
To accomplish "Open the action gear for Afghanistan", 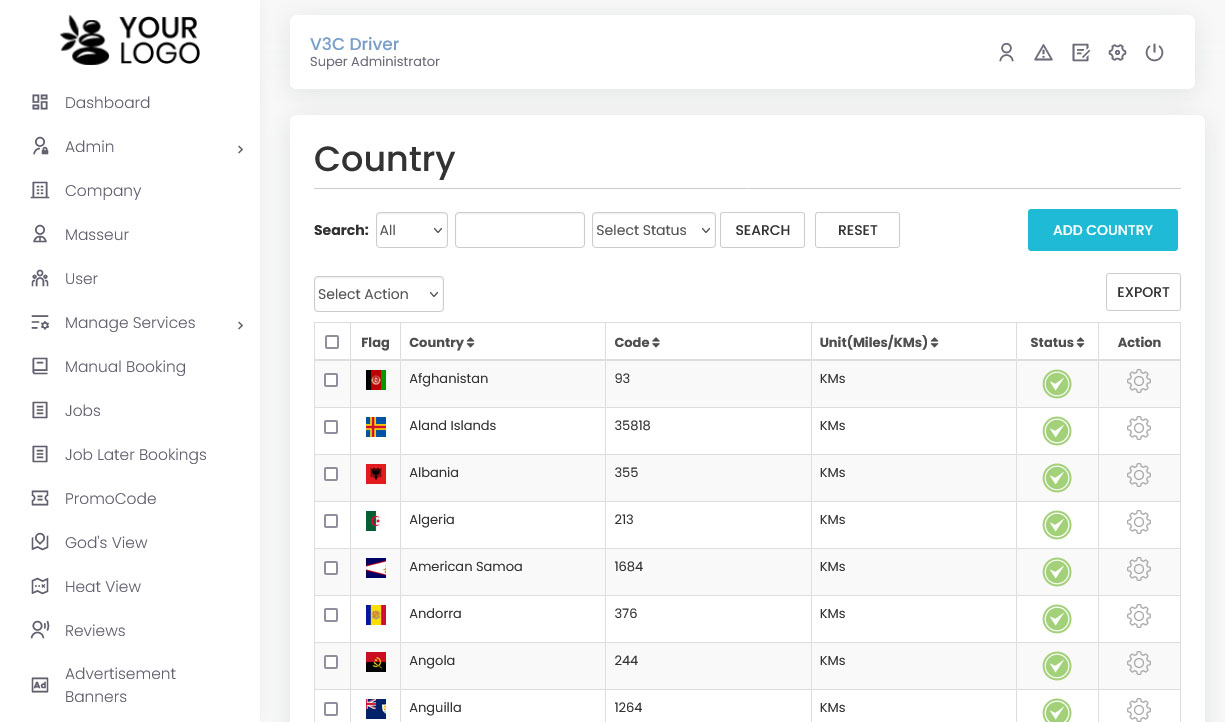I will coord(1139,381).
